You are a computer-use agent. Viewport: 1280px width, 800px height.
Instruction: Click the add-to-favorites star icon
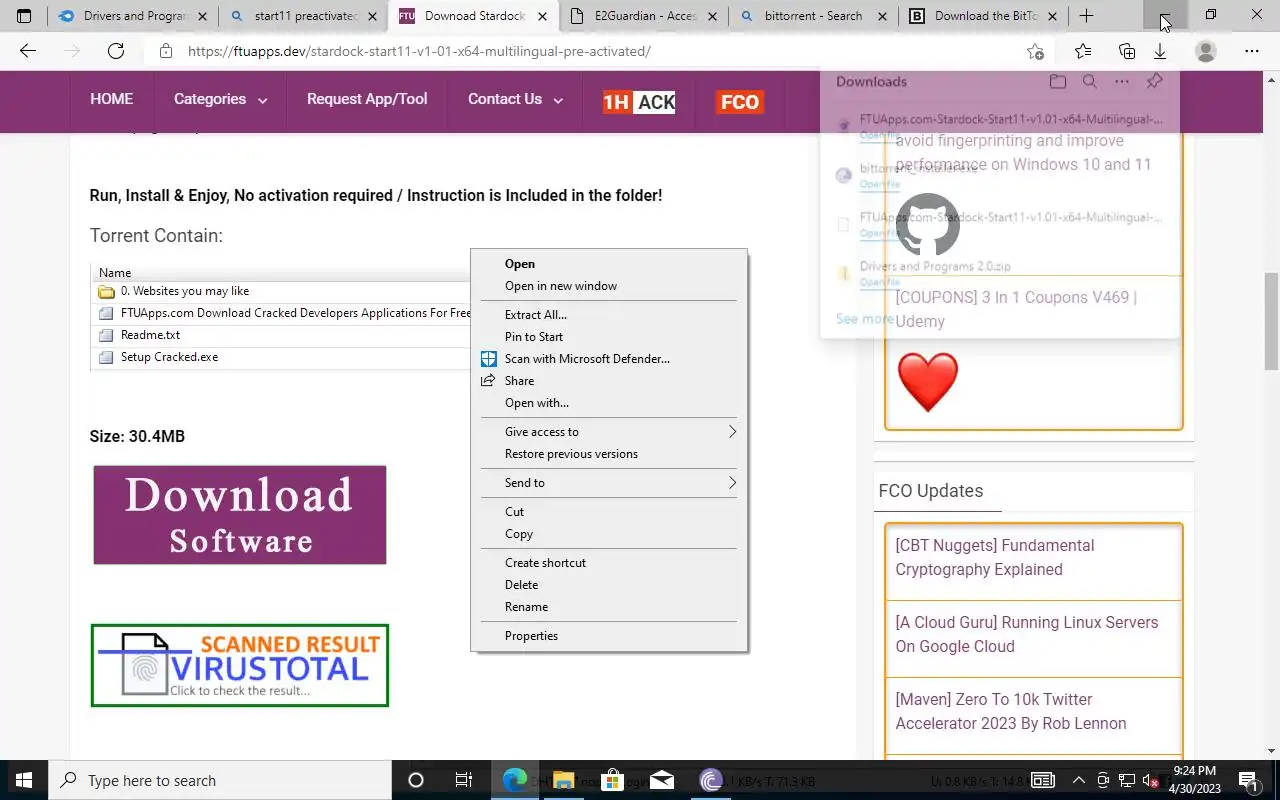coord(1035,51)
